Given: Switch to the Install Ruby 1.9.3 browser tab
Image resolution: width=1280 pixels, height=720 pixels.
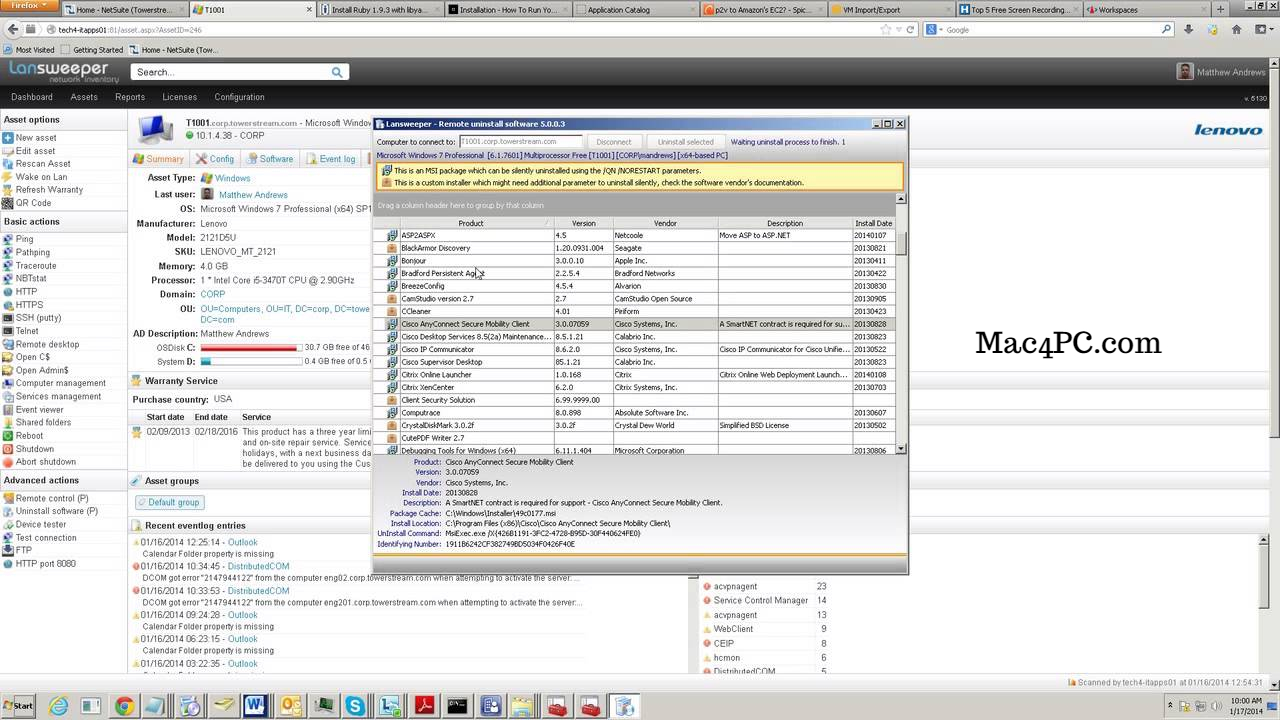Looking at the screenshot, I should click(x=380, y=10).
